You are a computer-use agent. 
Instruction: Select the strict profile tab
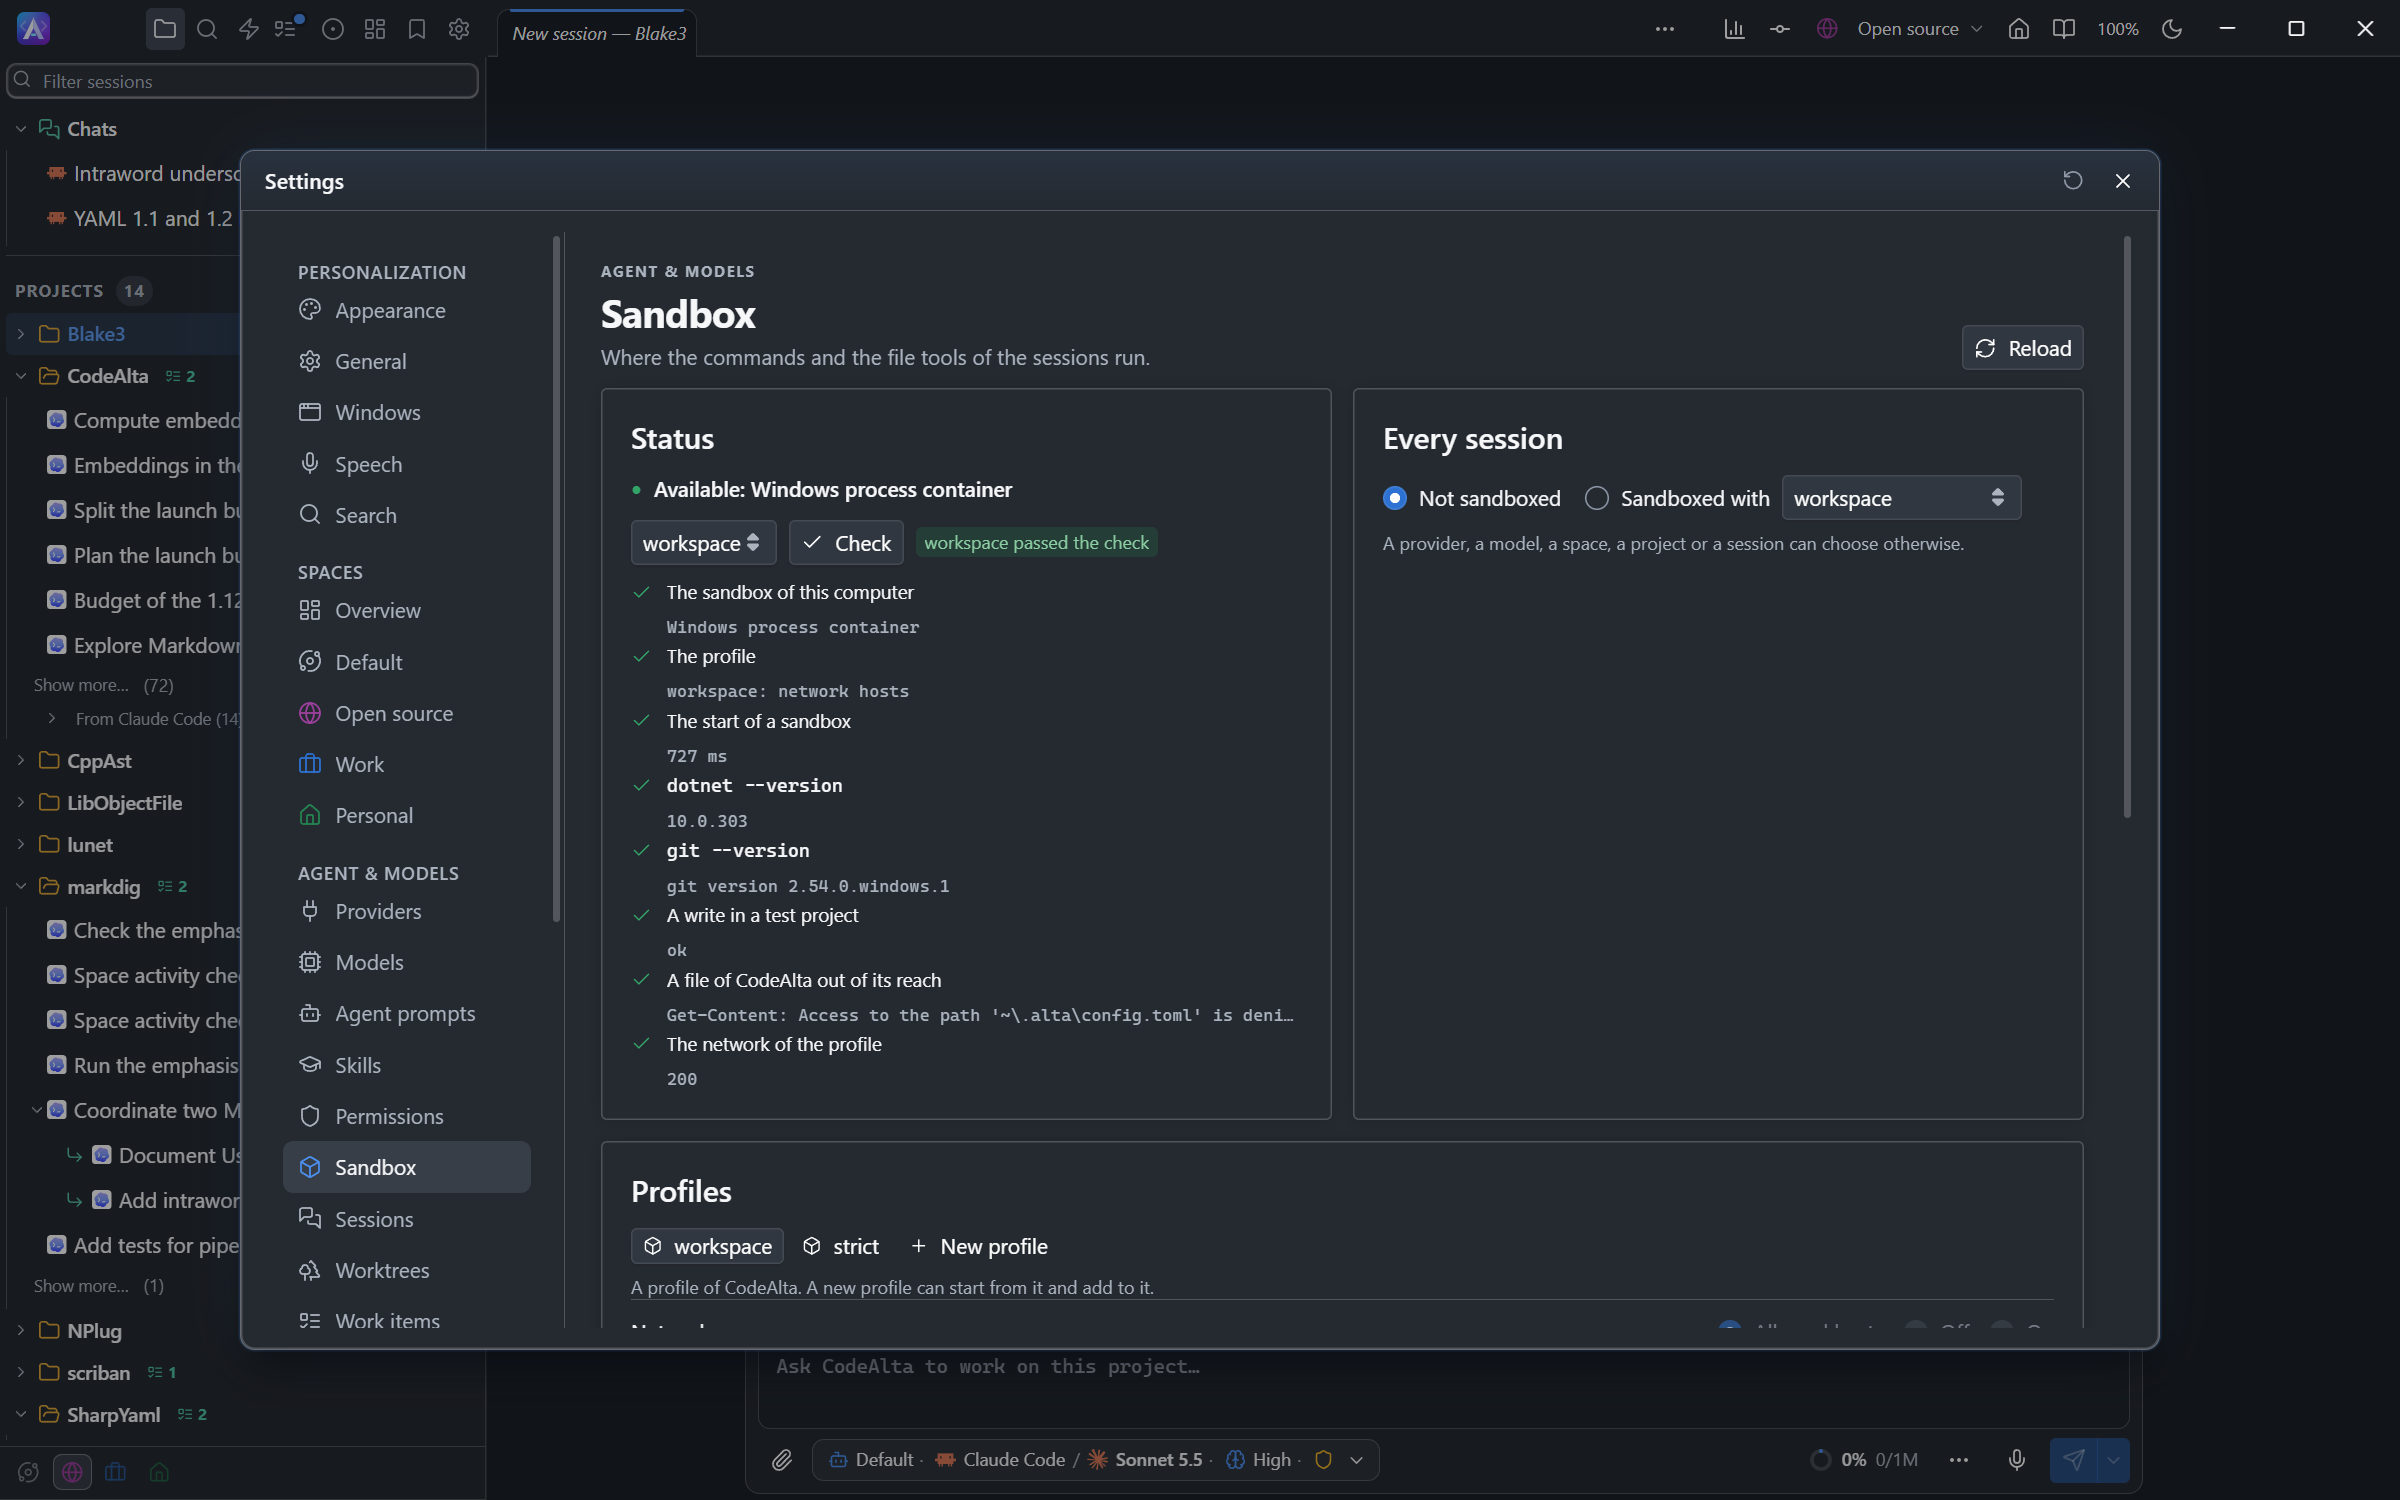[841, 1246]
